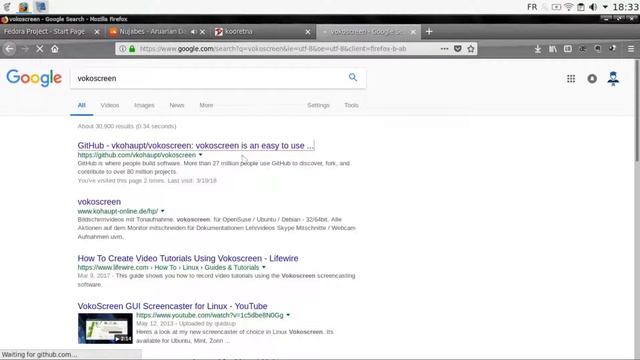Bookmark this page with the star icon
Viewport: 640px width, 360px height.
(x=471, y=49)
